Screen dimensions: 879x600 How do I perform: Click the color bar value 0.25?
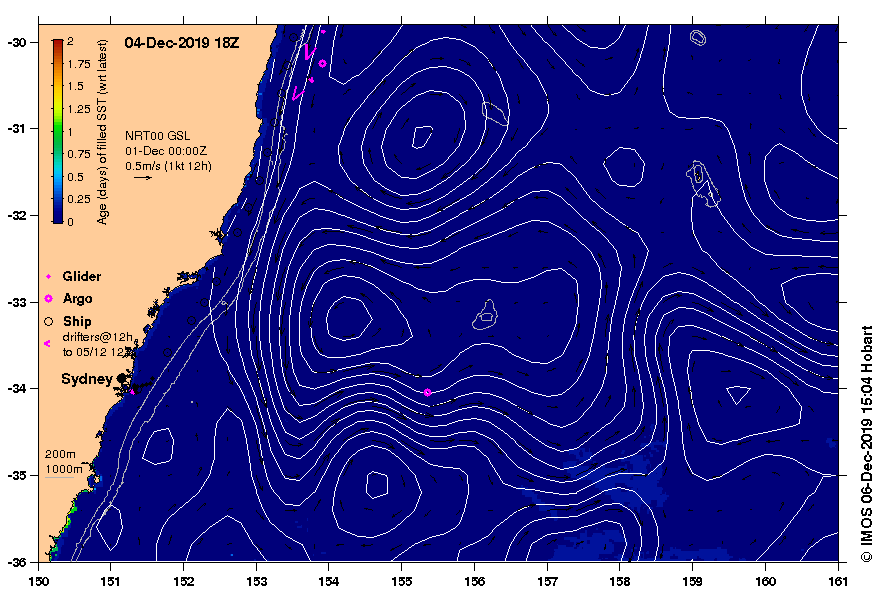click(79, 199)
